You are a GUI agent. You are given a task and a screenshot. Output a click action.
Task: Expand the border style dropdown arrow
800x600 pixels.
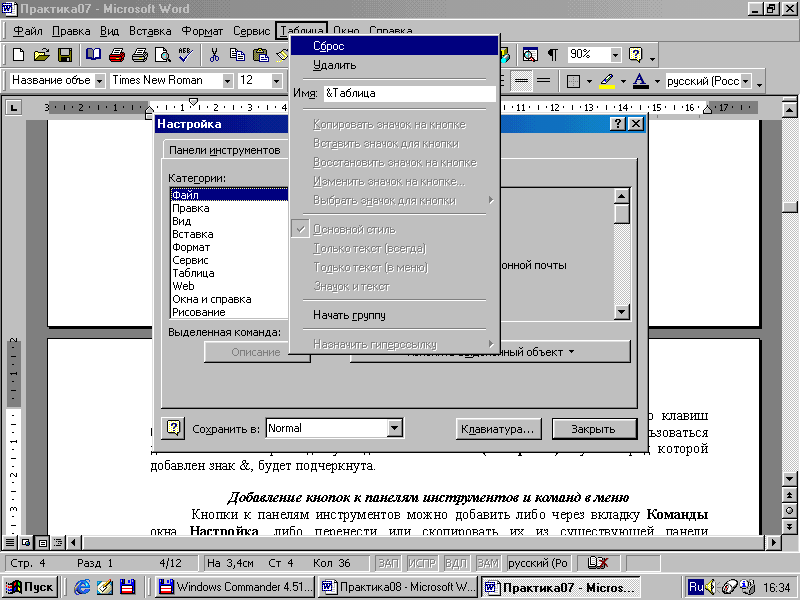pyautogui.click(x=589, y=81)
